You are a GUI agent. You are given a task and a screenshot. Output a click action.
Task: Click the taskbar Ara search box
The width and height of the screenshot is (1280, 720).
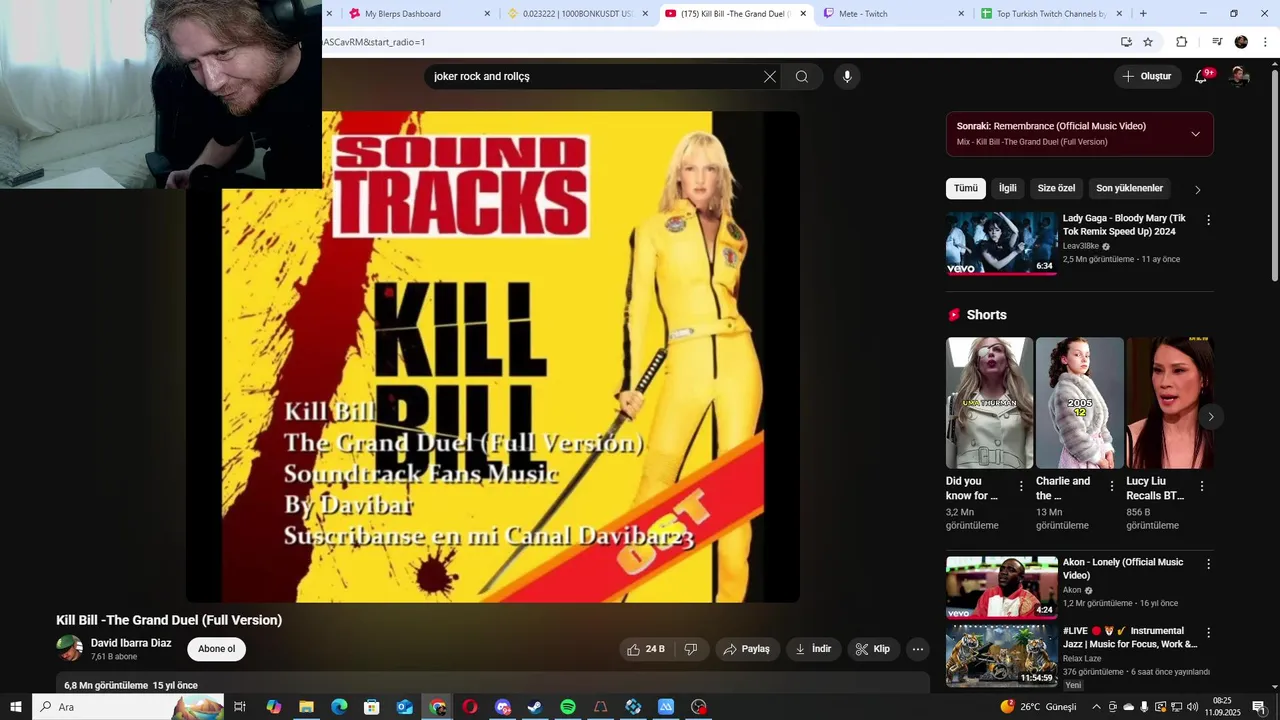coord(128,707)
